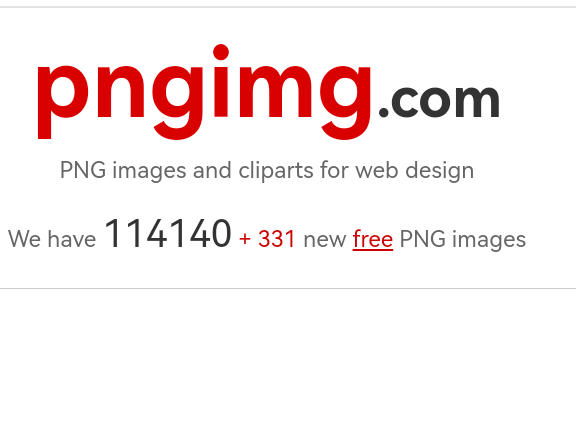This screenshot has width=576, height=446.
Task: Click the dark ".com" part of logo
Action: (439, 101)
